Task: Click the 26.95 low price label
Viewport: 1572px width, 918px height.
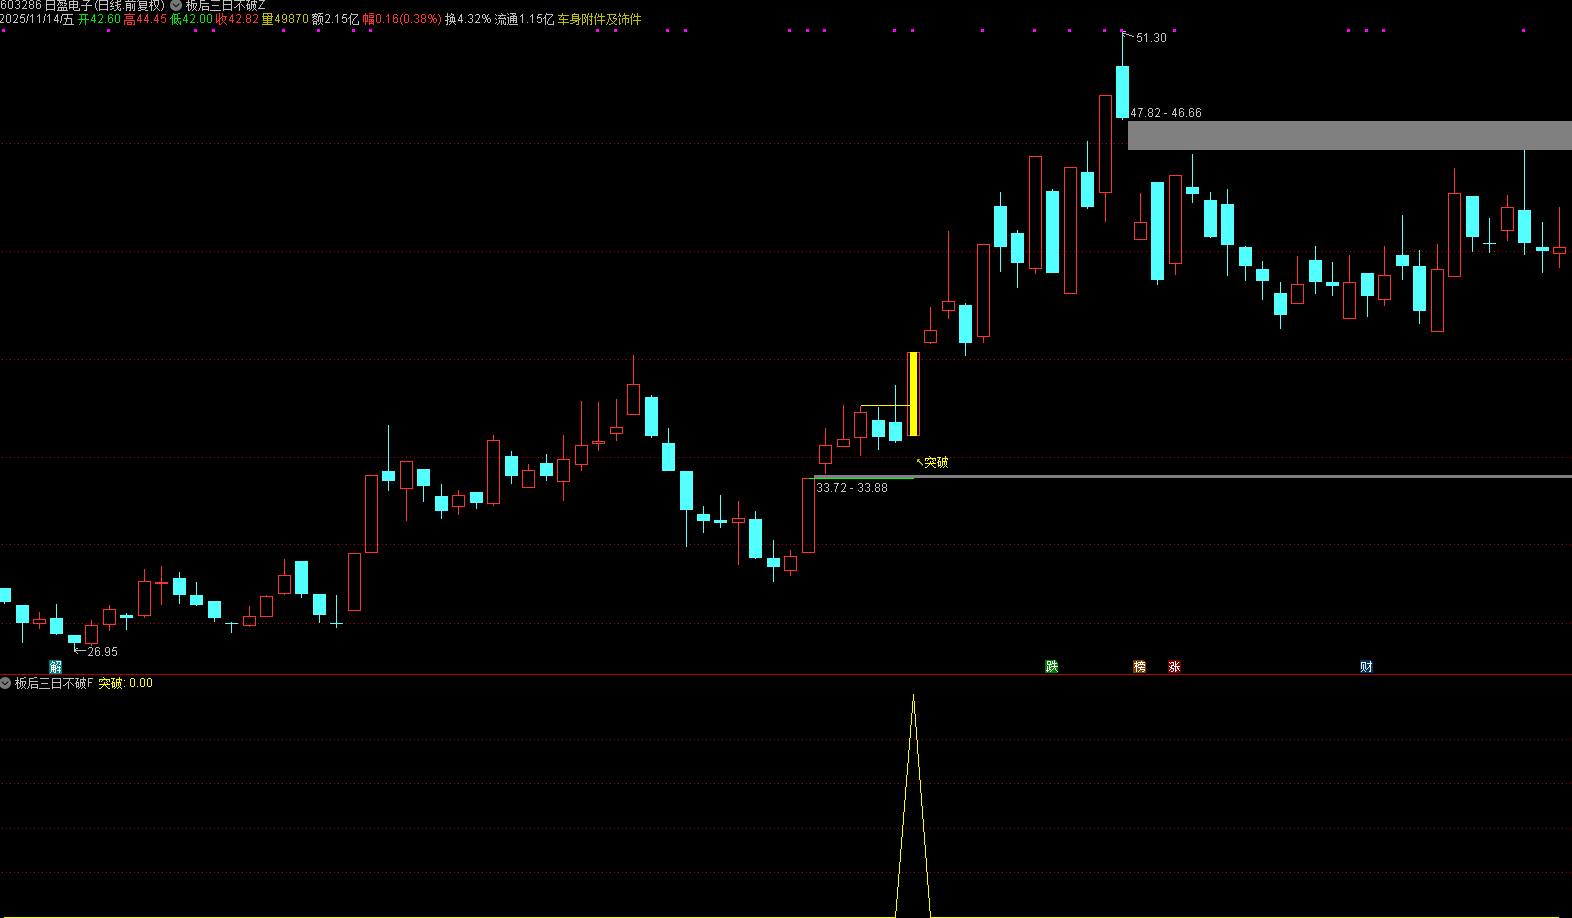Action: (102, 652)
